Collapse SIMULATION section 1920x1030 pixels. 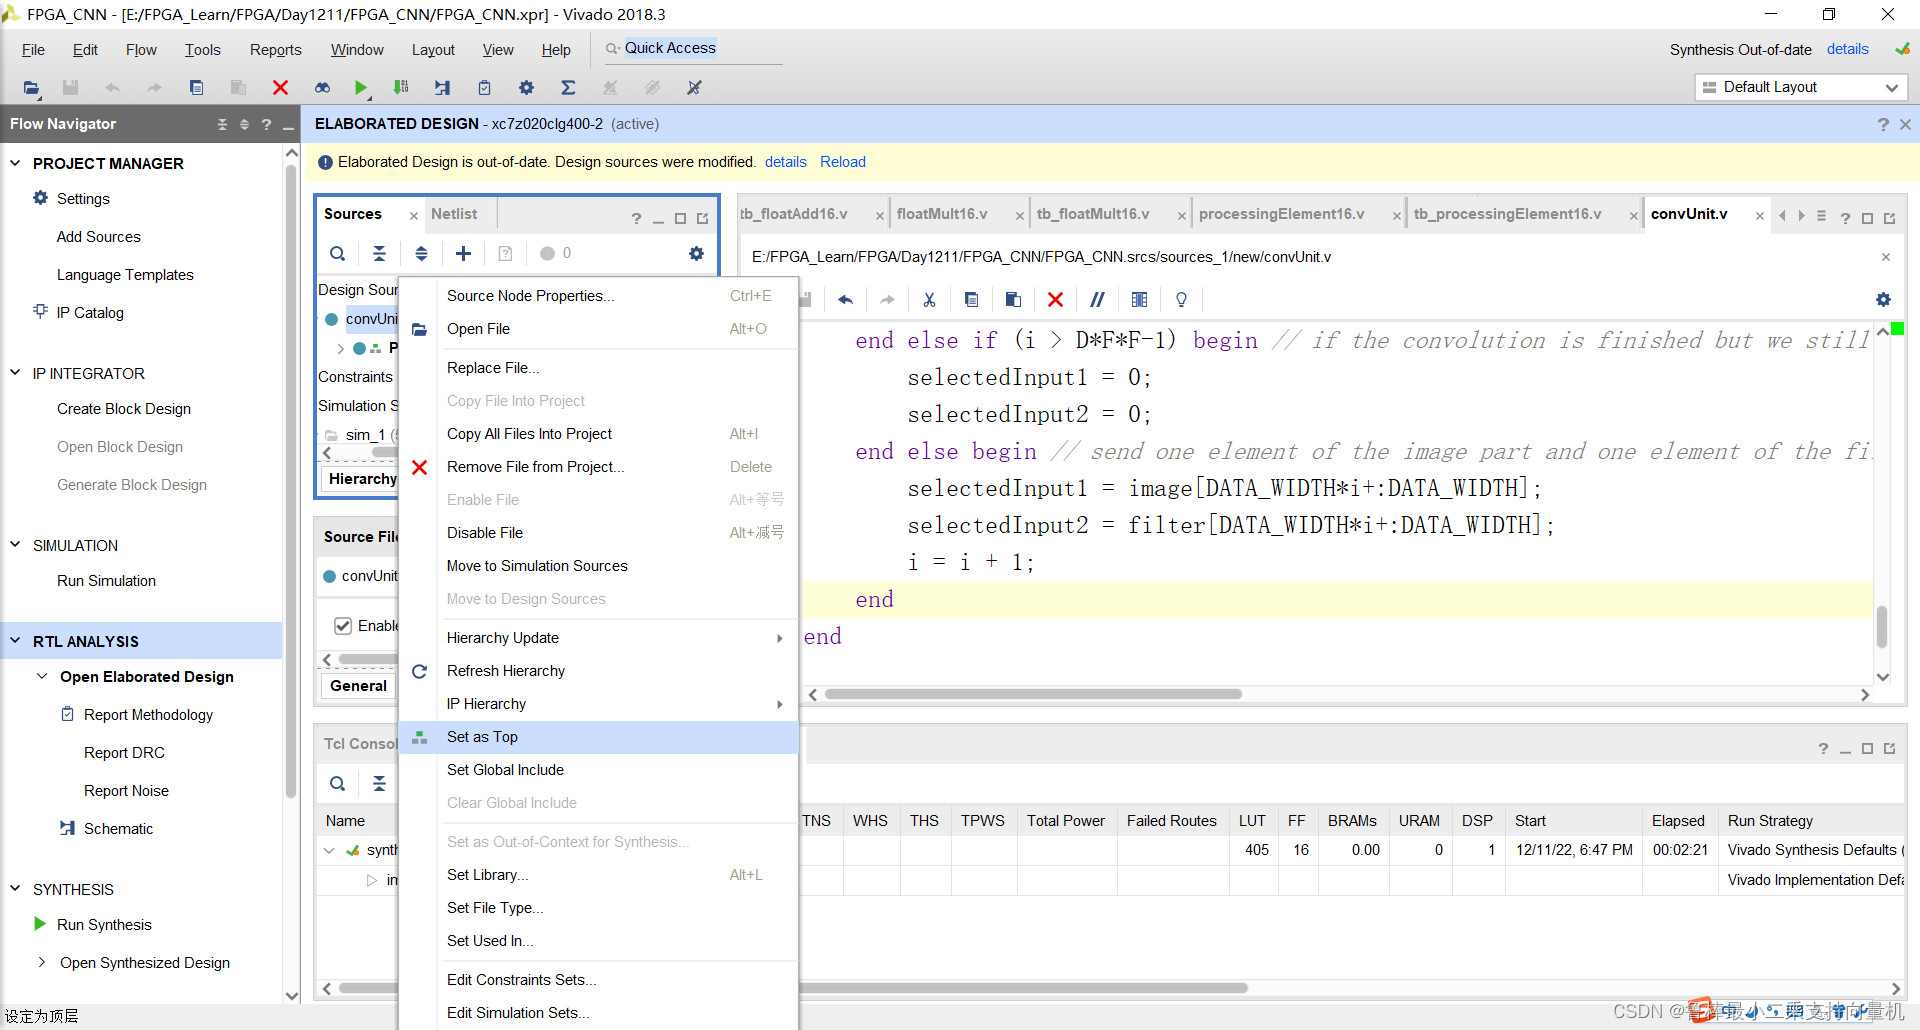pos(15,545)
